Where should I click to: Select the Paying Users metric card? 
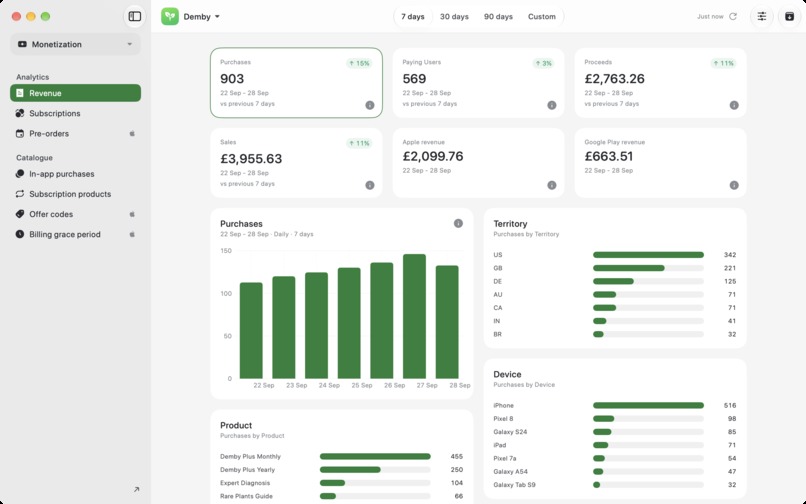(x=478, y=83)
